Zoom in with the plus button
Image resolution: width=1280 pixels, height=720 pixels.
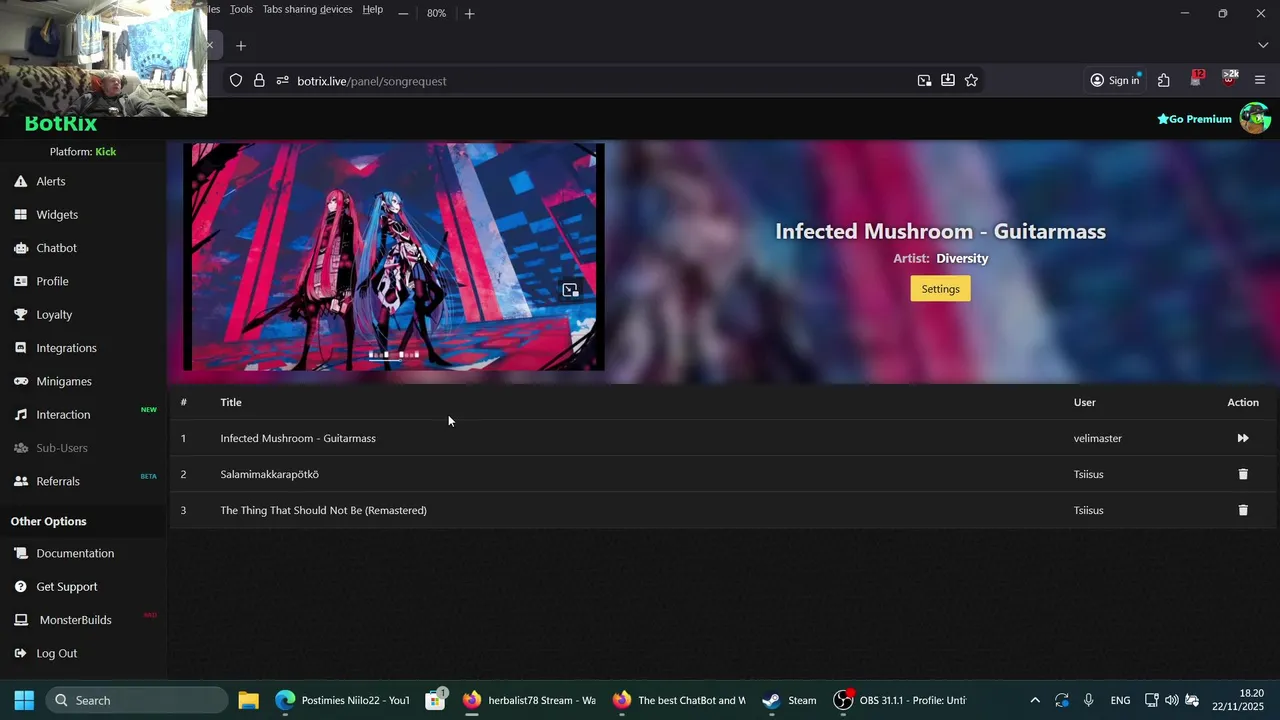pyautogui.click(x=469, y=13)
